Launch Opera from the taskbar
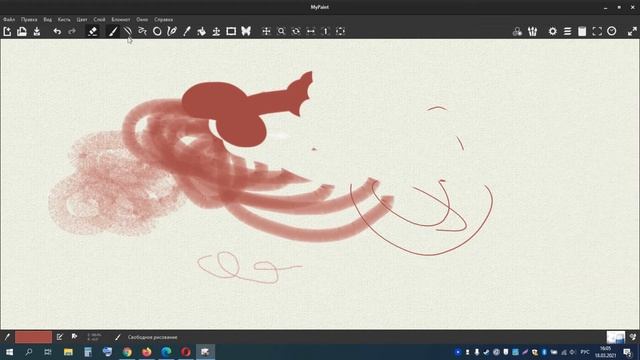This screenshot has height=360, width=640. coord(186,352)
